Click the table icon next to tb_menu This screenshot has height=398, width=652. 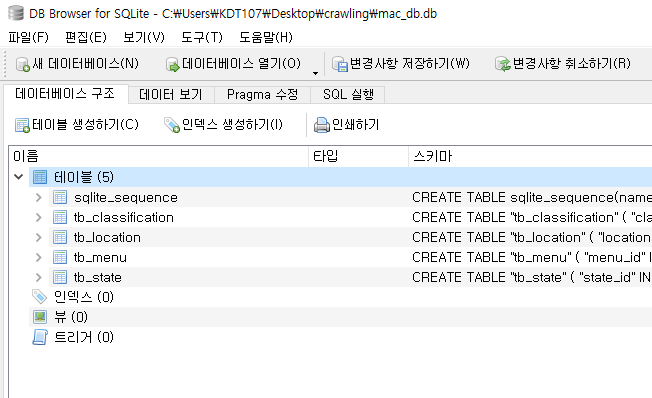click(60, 257)
